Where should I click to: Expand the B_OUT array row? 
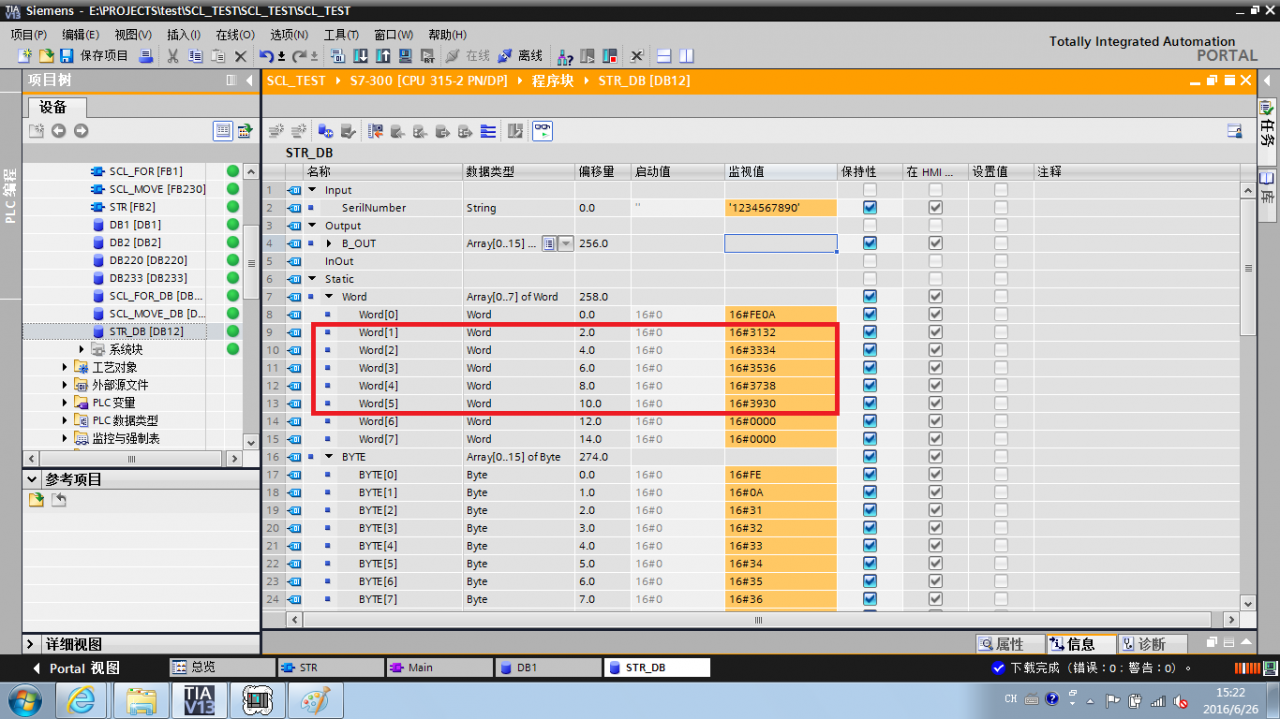click(x=330, y=243)
